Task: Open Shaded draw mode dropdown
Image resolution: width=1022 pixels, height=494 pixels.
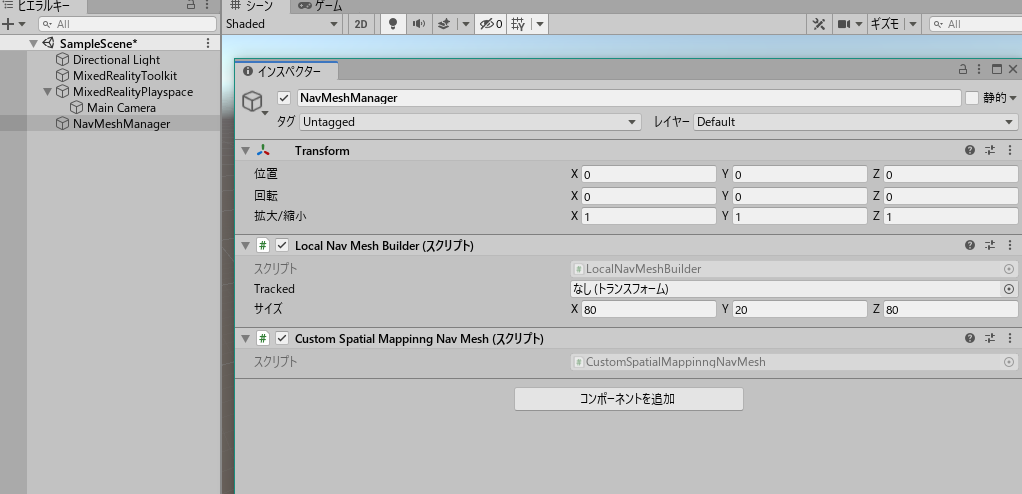Action: 282,24
